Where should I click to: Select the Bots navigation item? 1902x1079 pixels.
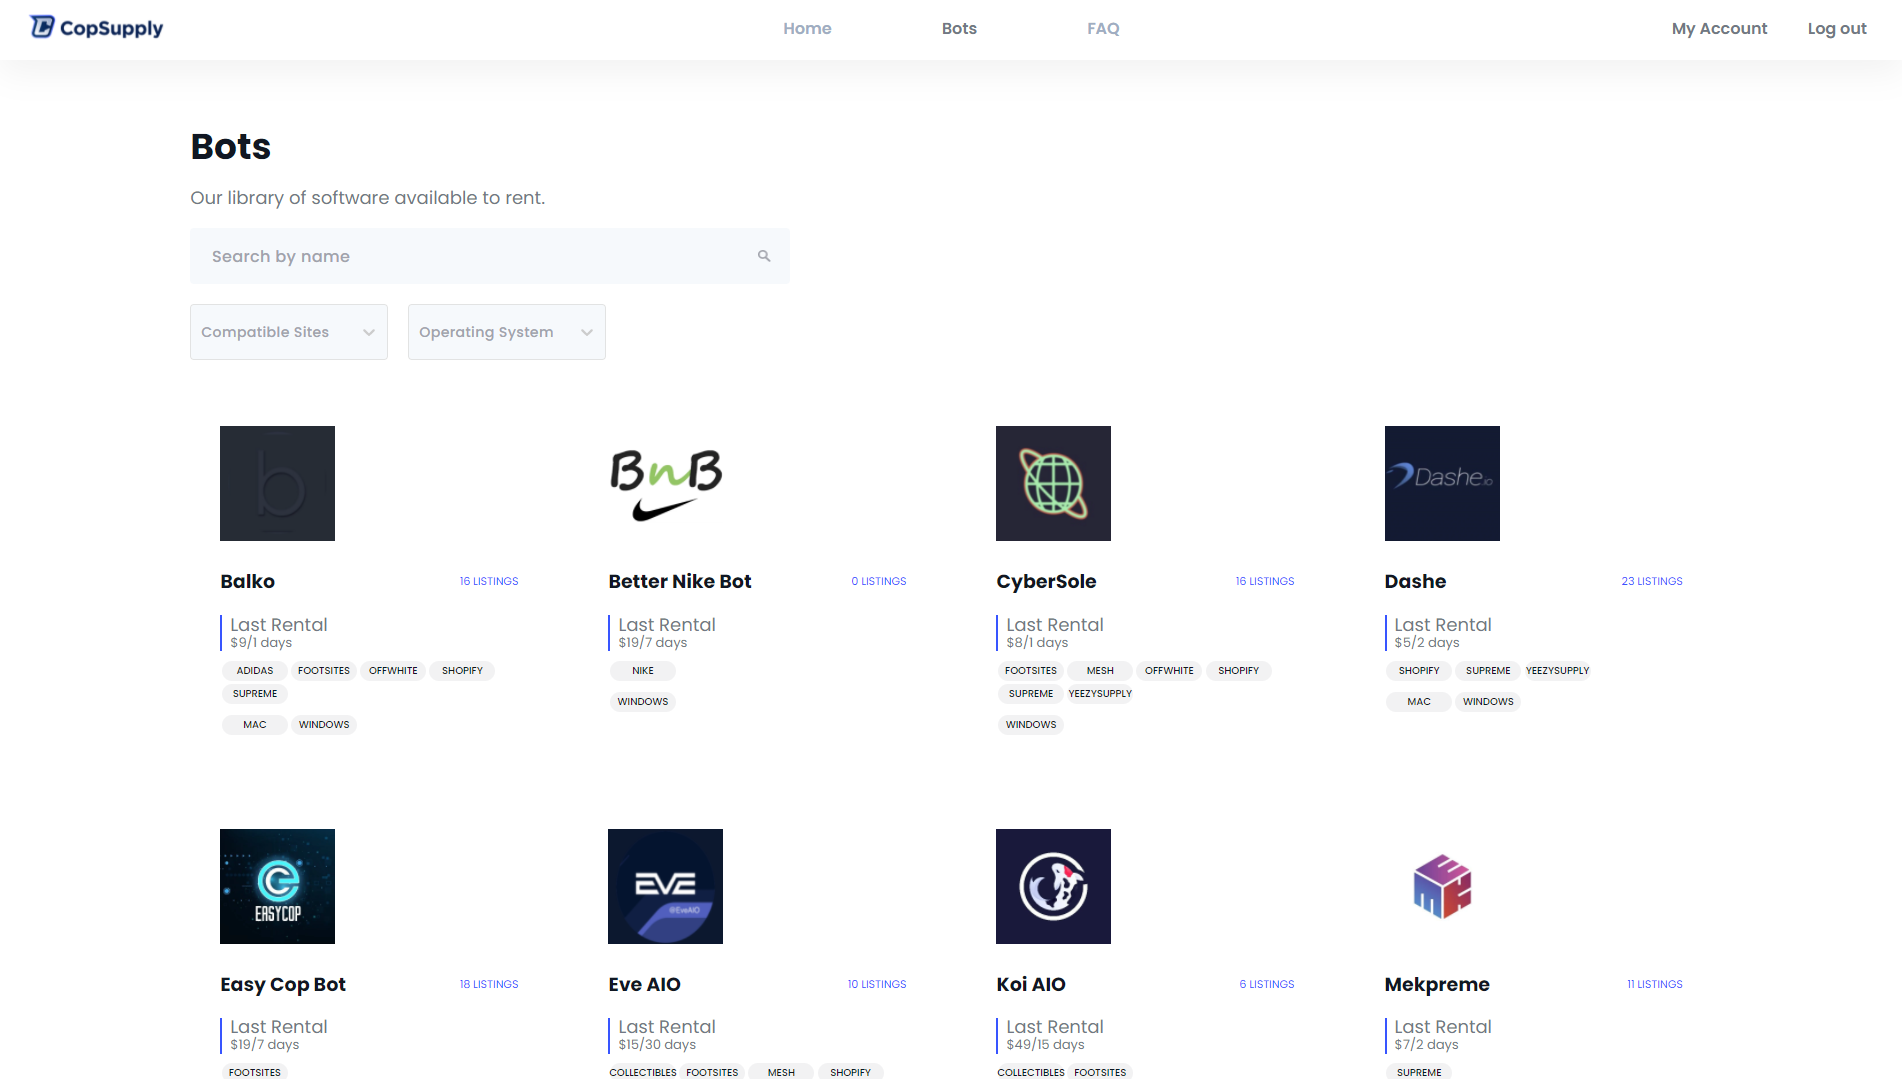point(959,29)
